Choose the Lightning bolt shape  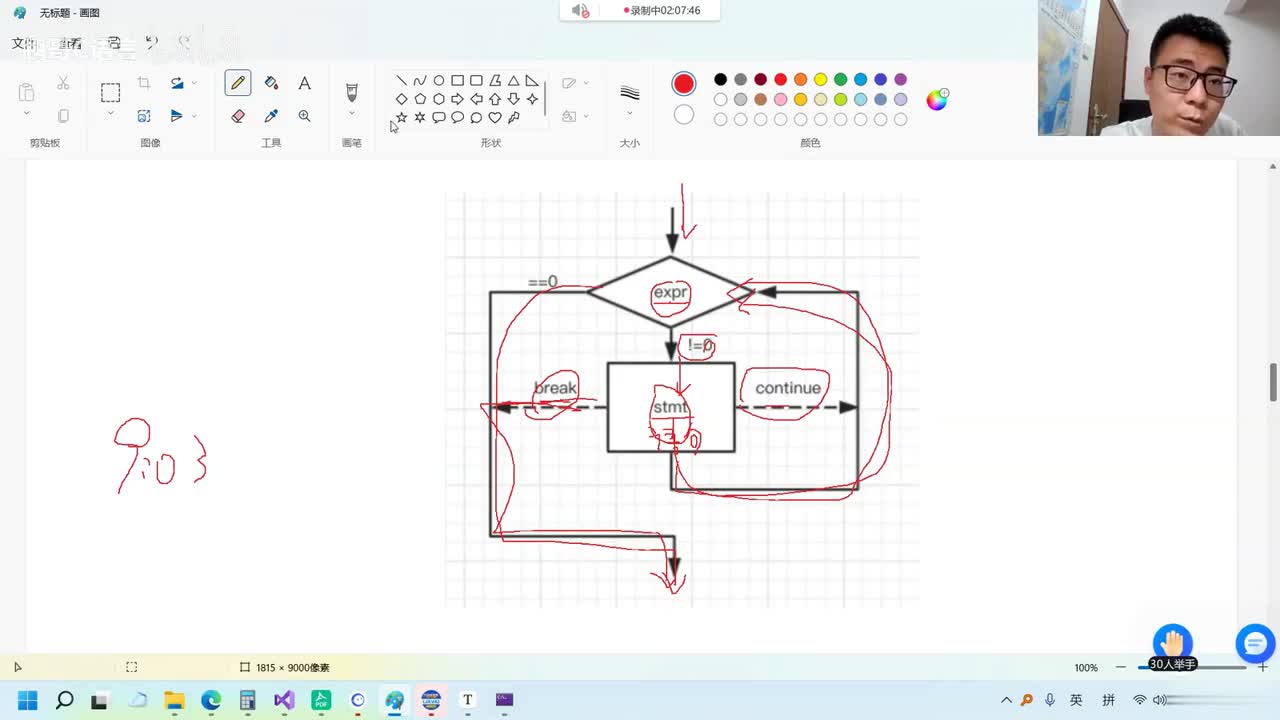(x=514, y=117)
